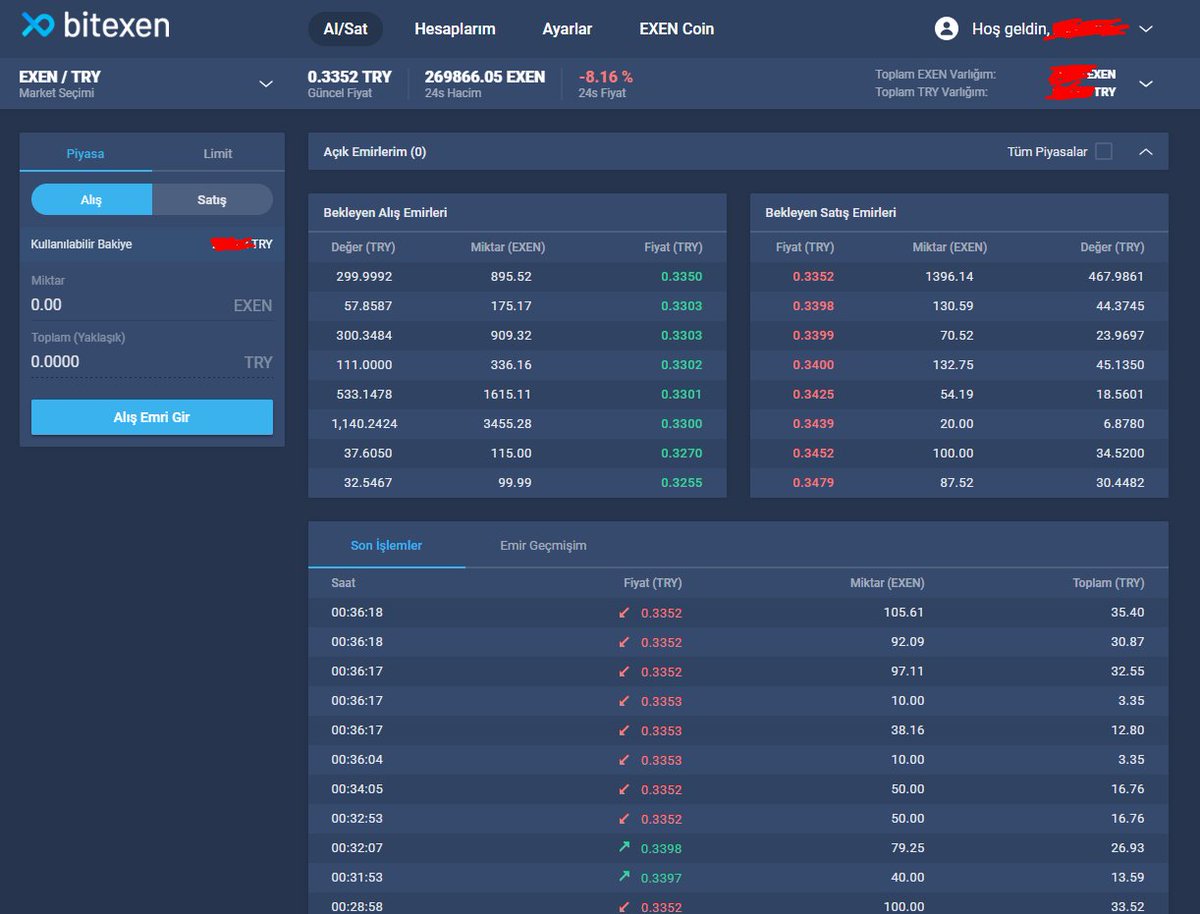Click the down arrow on the 38.16 trade
The width and height of the screenshot is (1200, 914).
(623, 730)
